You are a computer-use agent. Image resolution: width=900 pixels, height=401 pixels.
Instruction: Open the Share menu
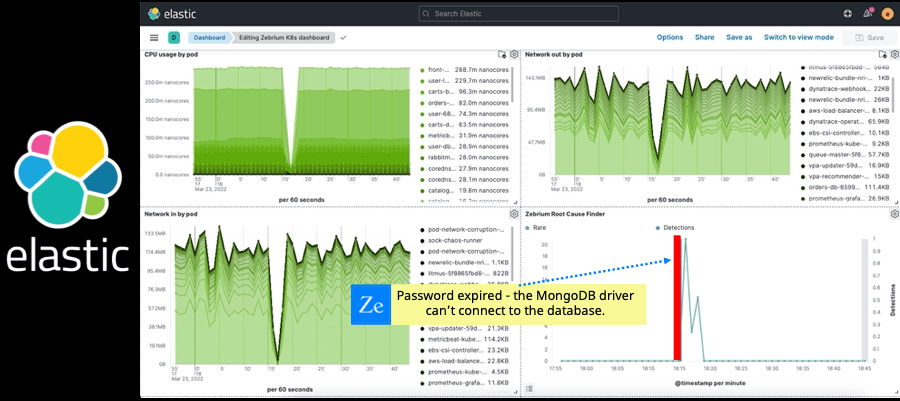click(704, 37)
